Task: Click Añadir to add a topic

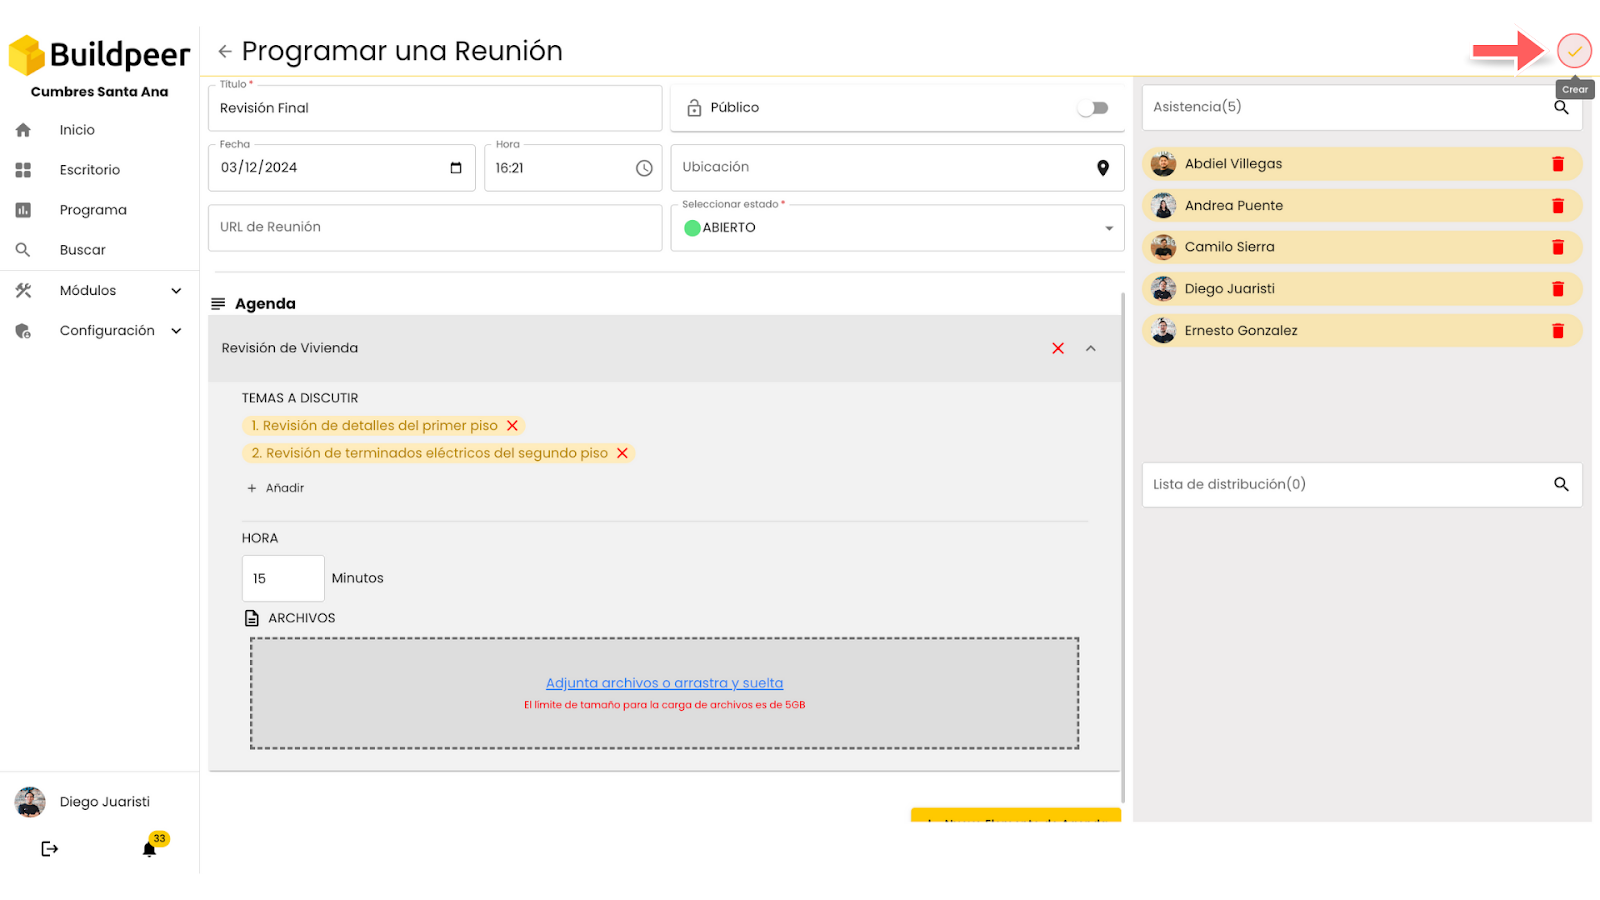Action: [275, 488]
